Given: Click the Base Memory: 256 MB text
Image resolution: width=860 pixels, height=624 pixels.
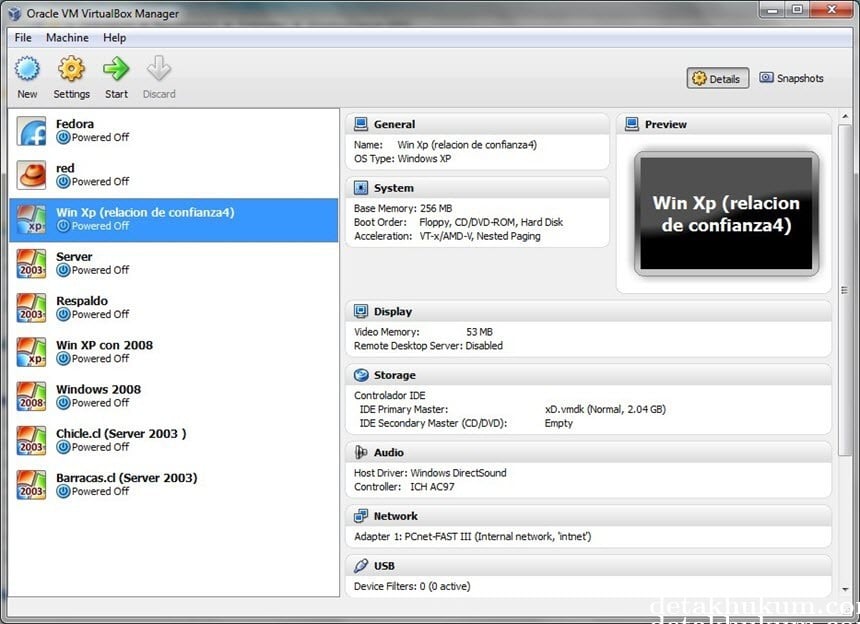Looking at the screenshot, I should [403, 208].
